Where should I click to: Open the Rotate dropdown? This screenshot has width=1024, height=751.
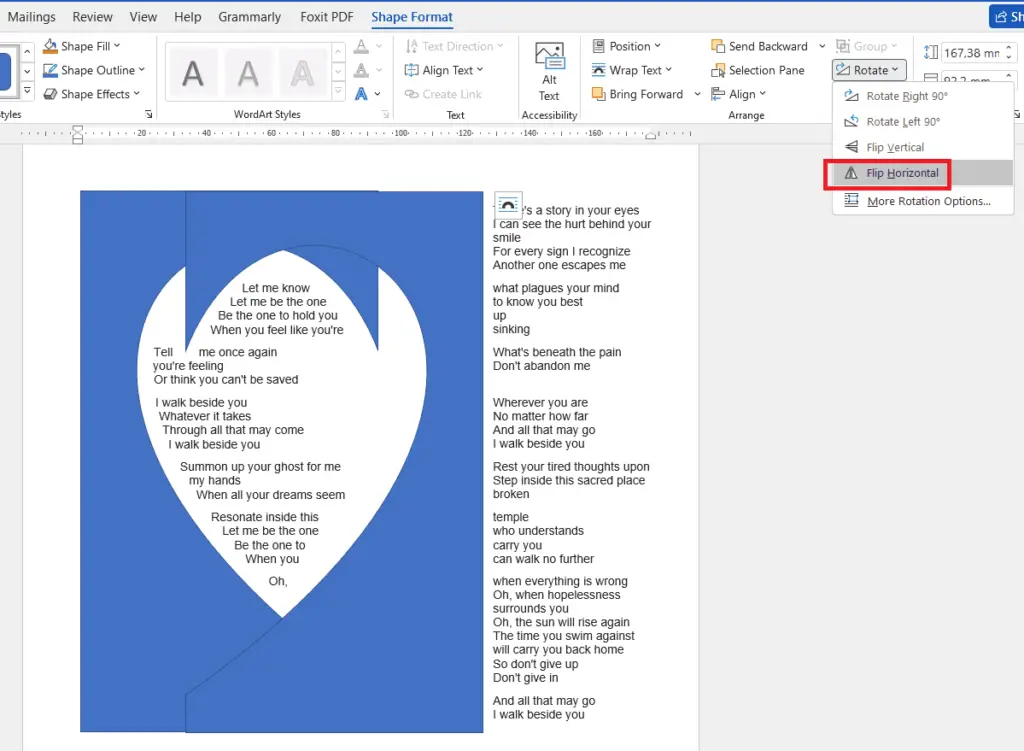tap(868, 70)
